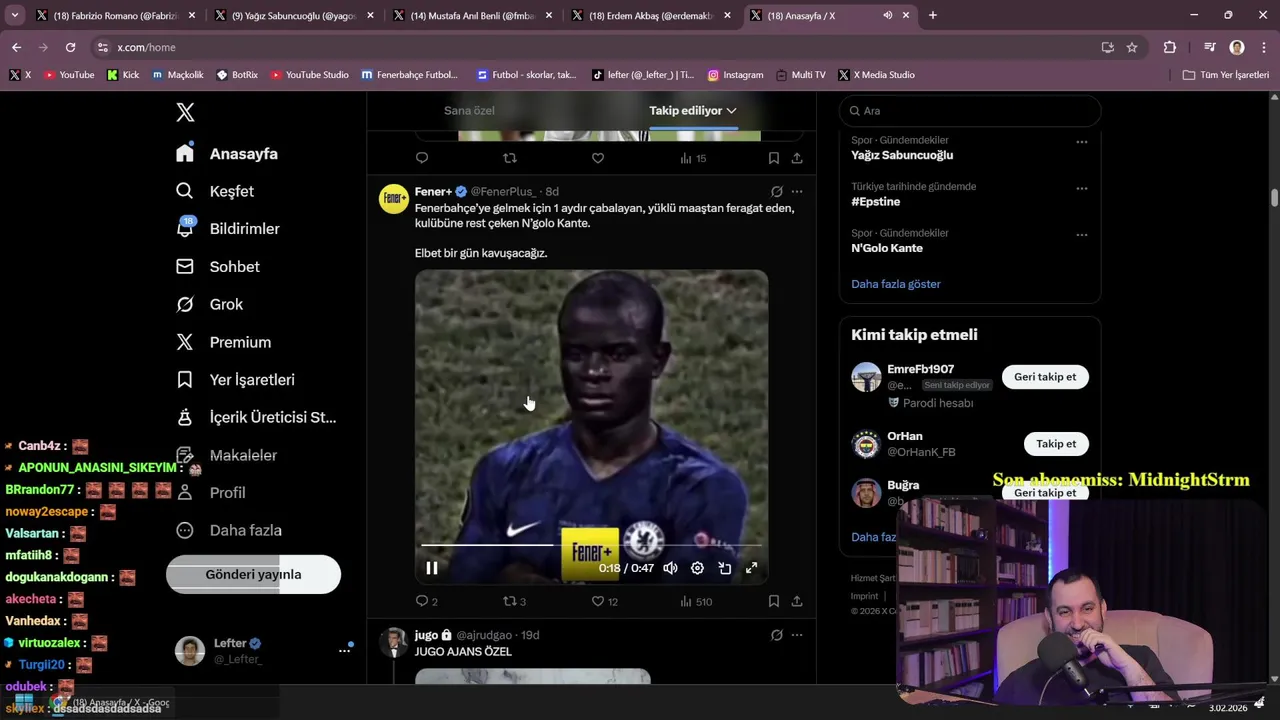The image size is (1280, 720).
Task: Open Lefter account switcher dots
Action: click(x=344, y=650)
